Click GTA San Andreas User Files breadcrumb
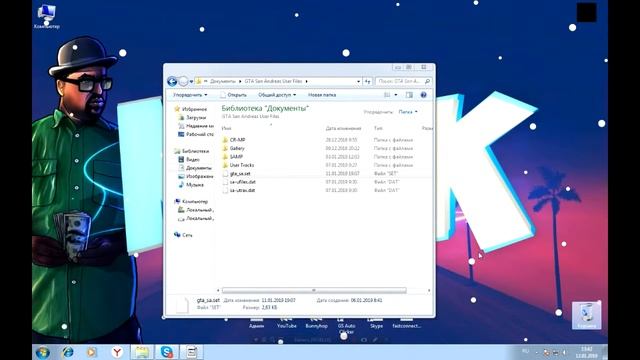 (273, 81)
